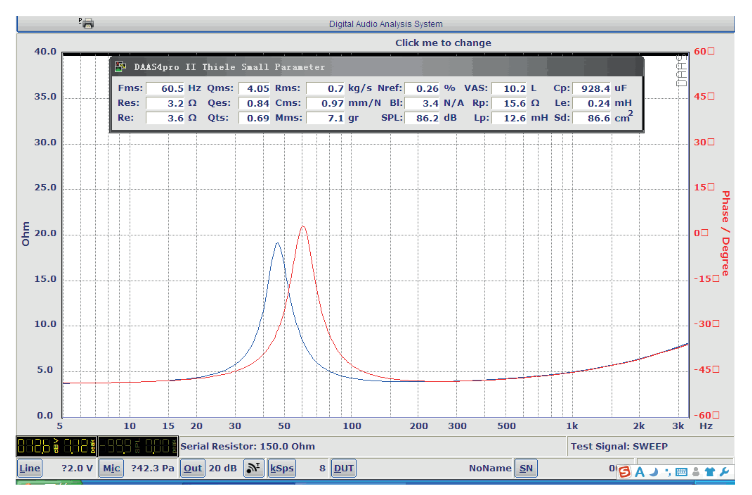Click the SN button
This screenshot has height=495, width=752.
(526, 468)
